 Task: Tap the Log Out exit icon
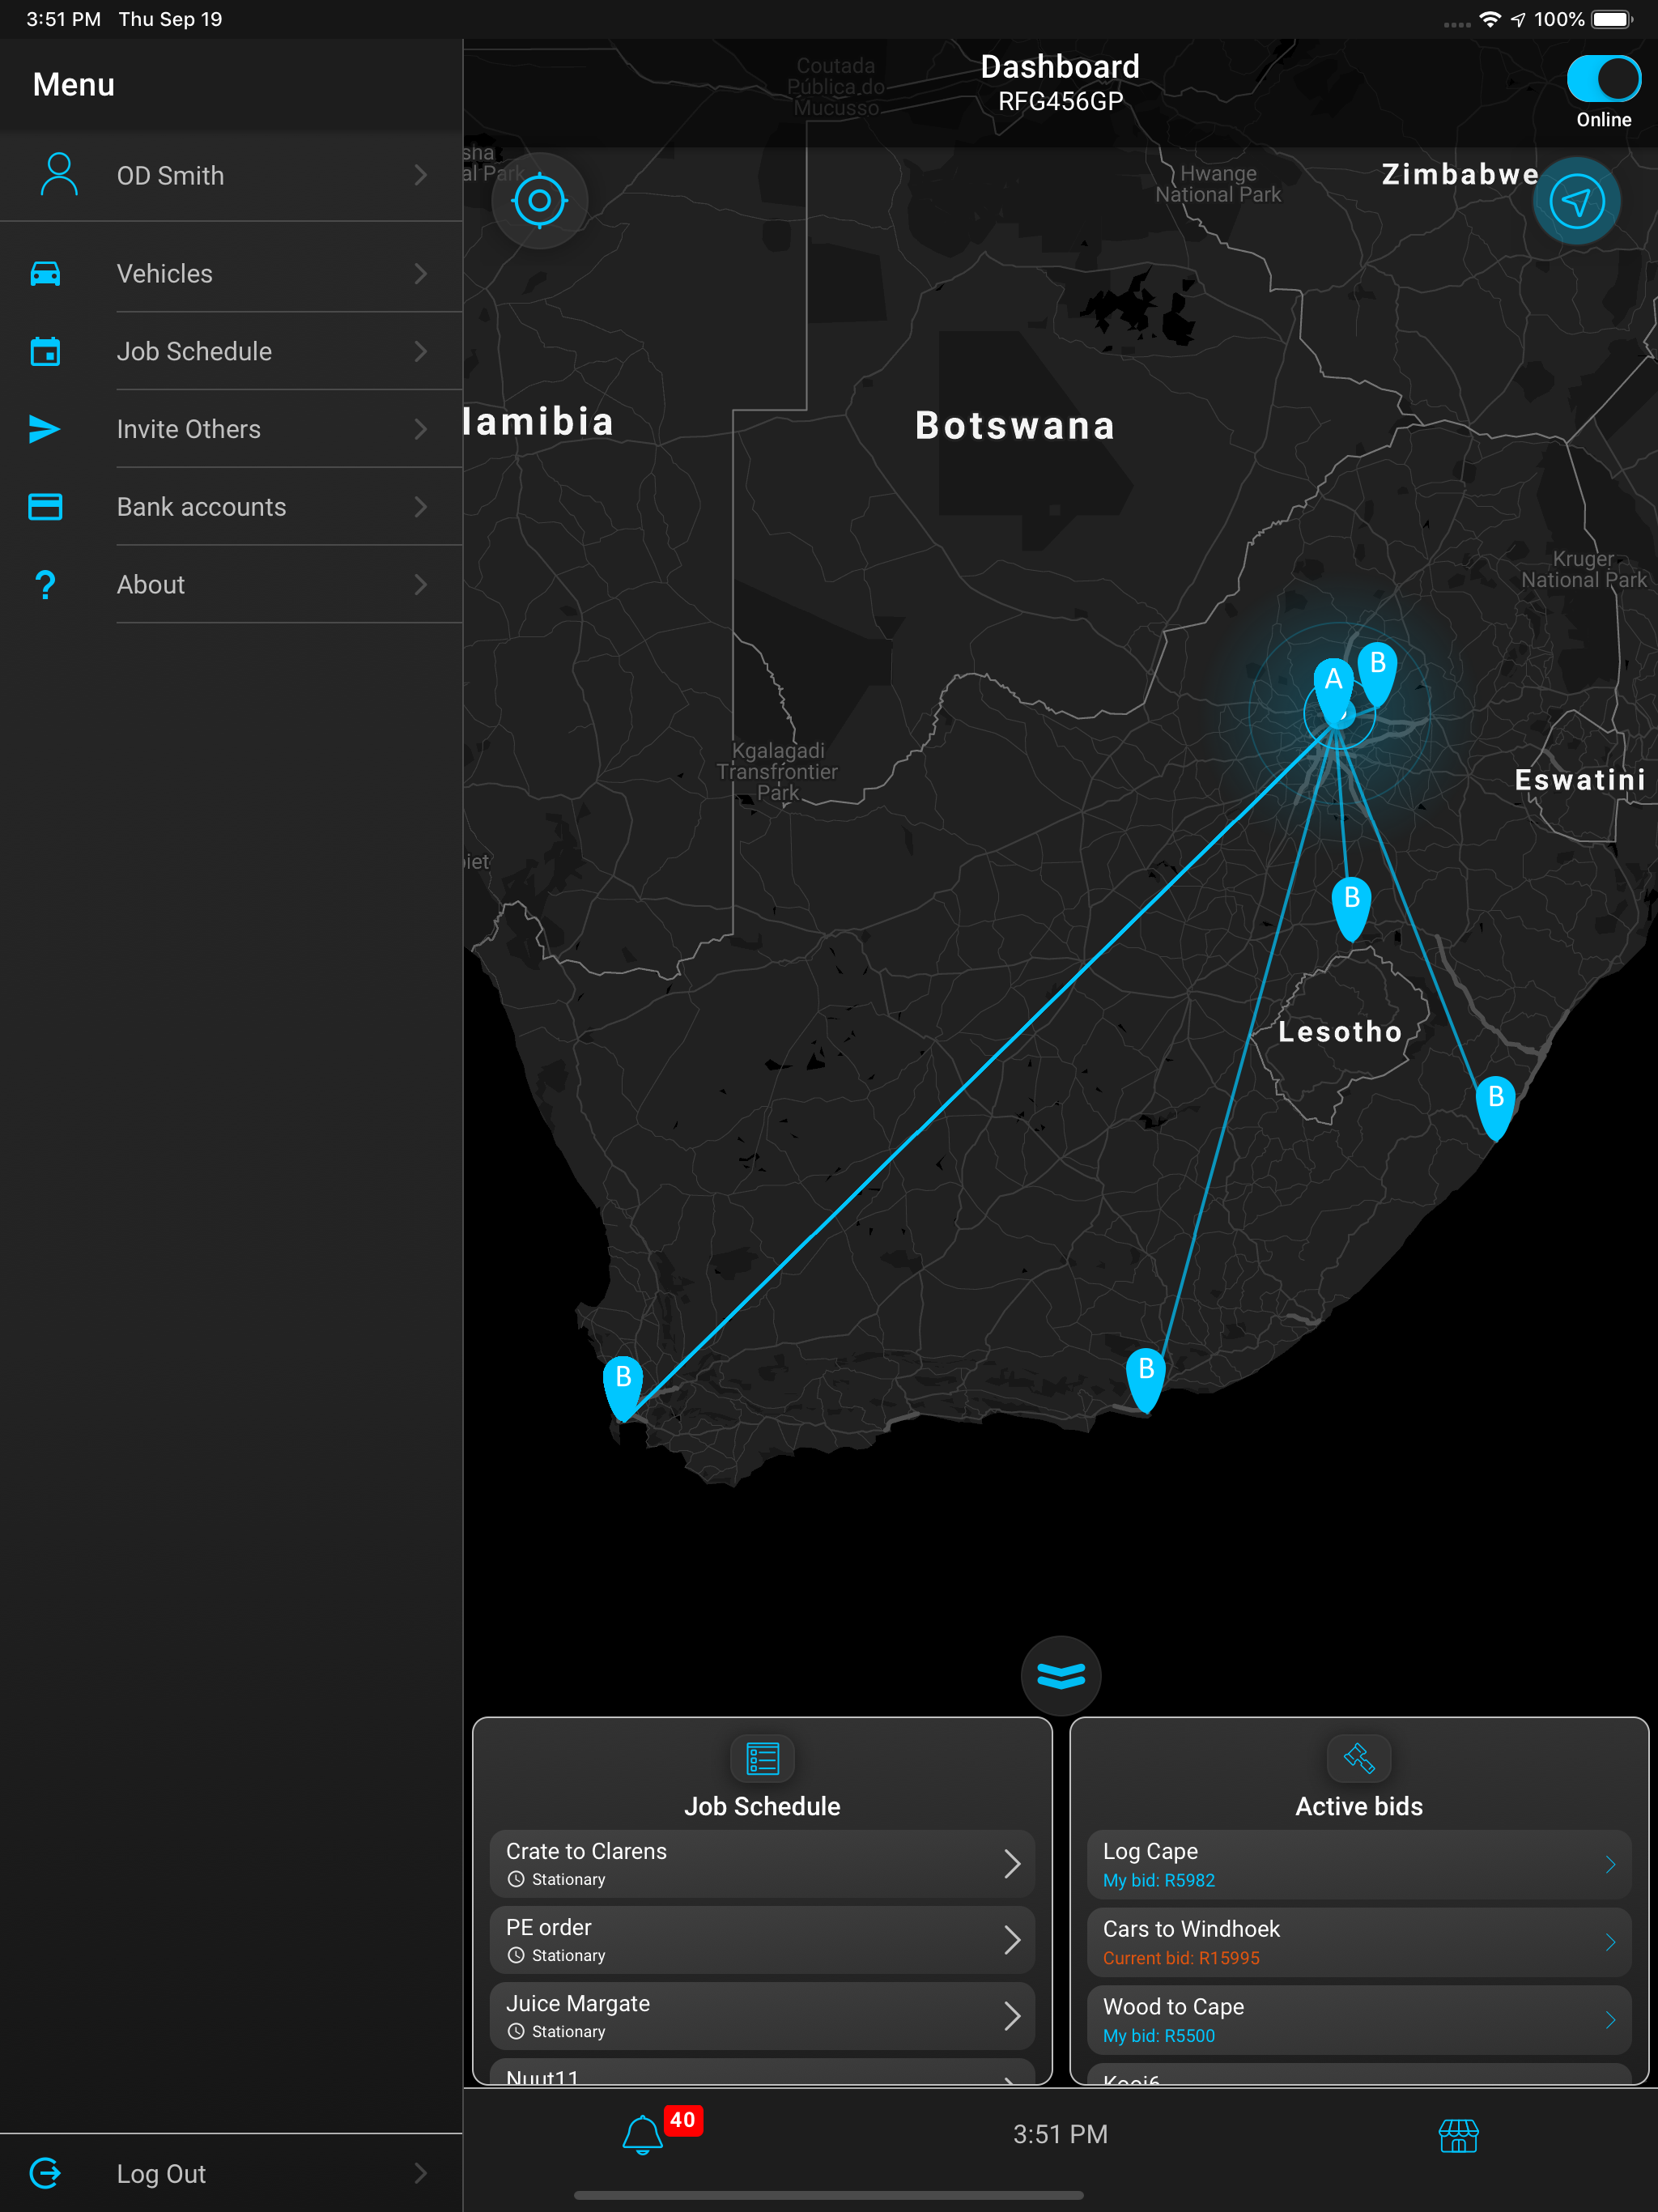[45, 2173]
